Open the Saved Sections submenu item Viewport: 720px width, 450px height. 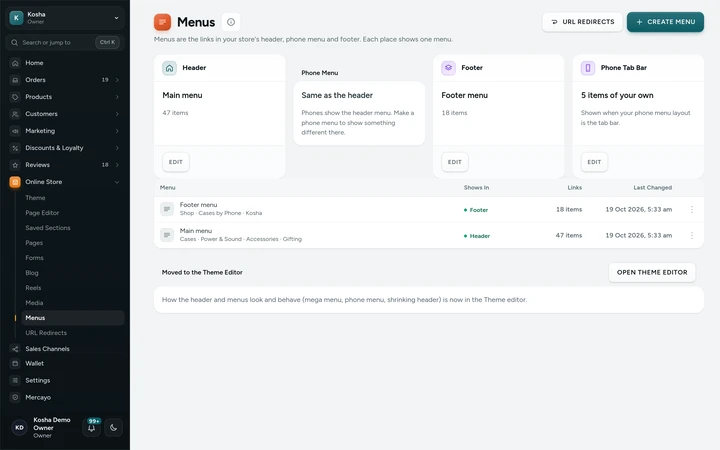(73, 228)
